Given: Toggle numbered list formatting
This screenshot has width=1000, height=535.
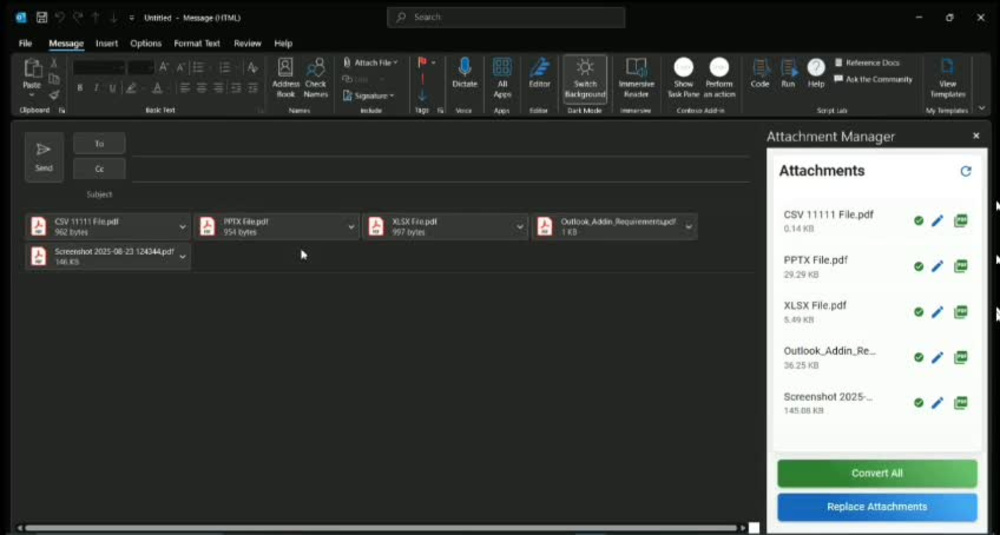Looking at the screenshot, I should 224,67.
